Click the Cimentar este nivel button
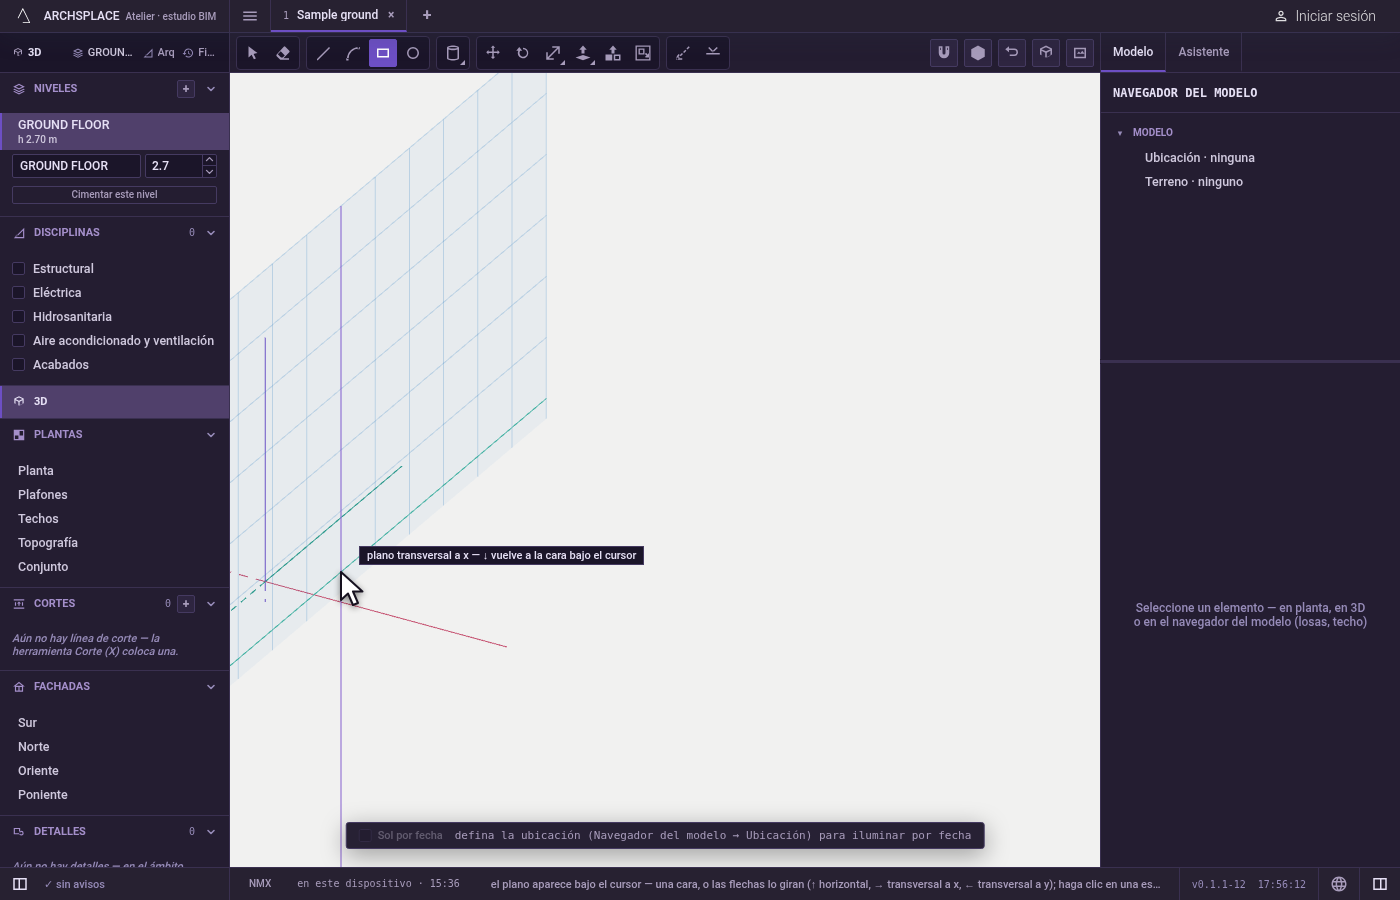1400x900 pixels. 114,195
